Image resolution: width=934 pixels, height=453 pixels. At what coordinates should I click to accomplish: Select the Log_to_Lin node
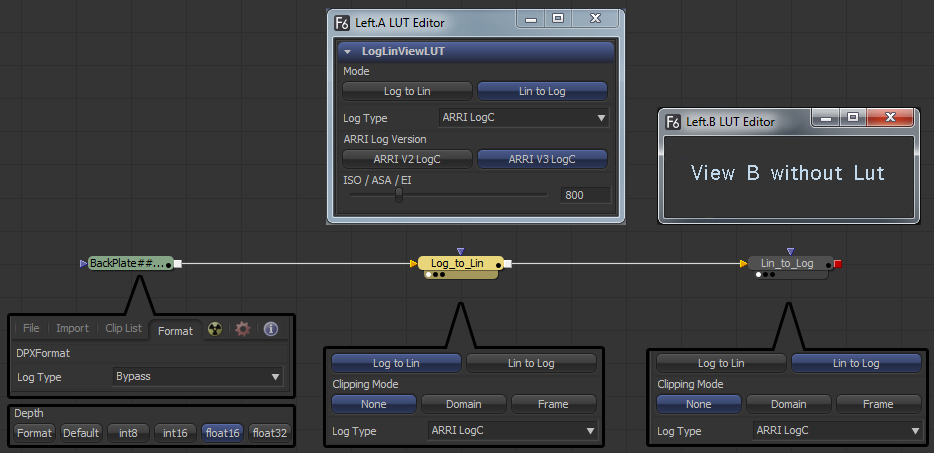[457, 264]
